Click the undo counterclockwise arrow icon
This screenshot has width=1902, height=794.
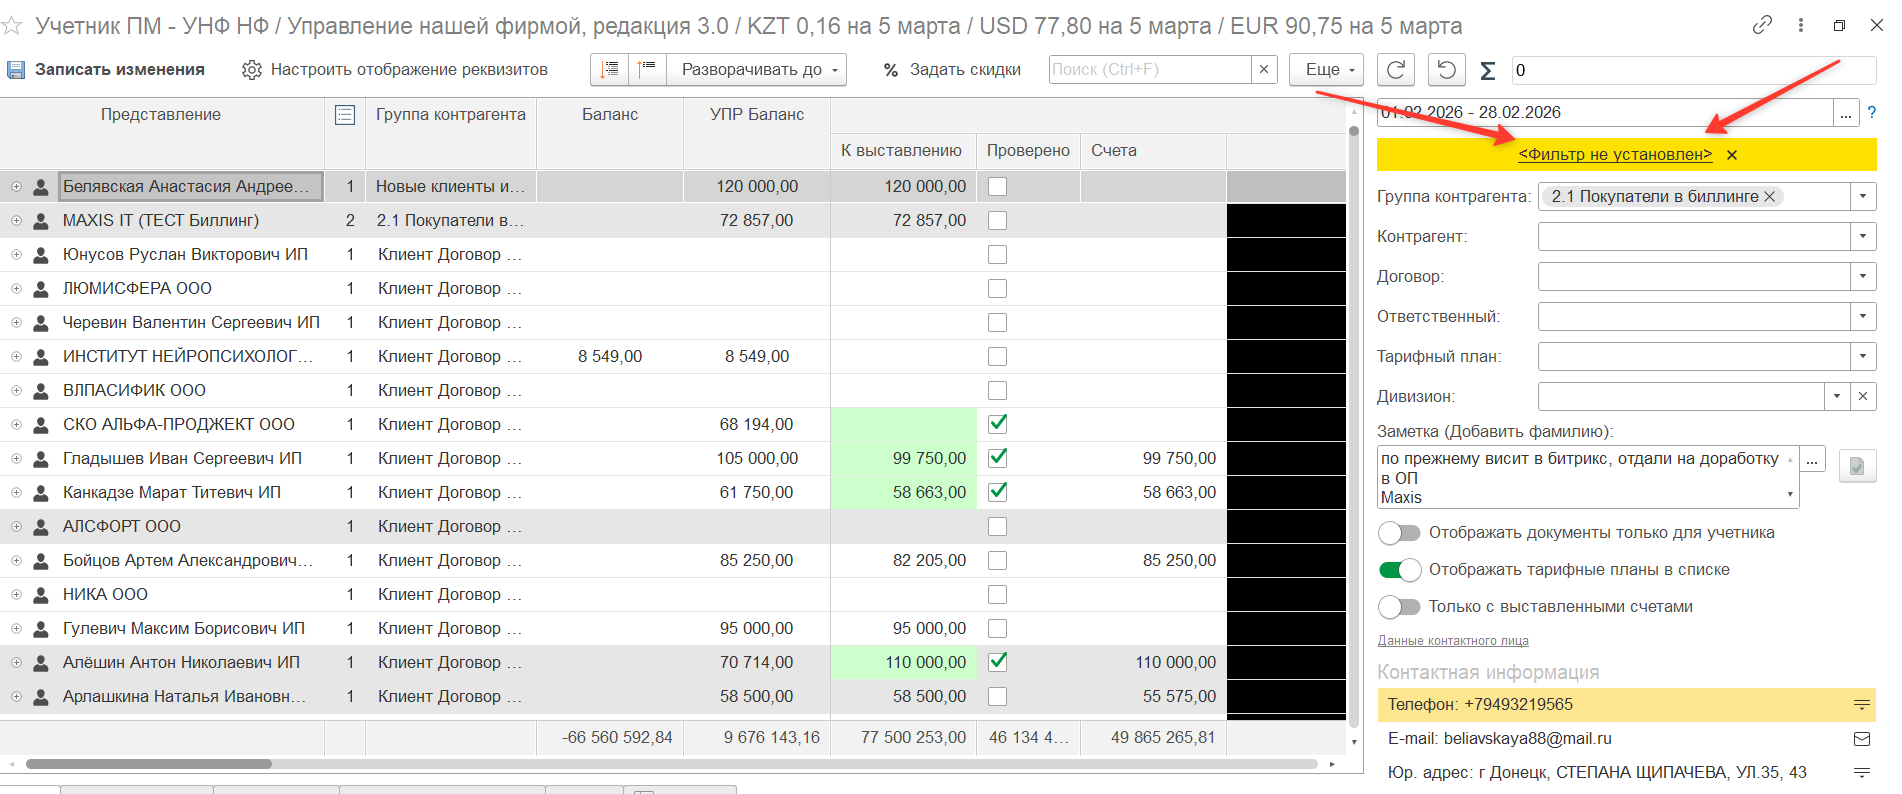point(1446,70)
